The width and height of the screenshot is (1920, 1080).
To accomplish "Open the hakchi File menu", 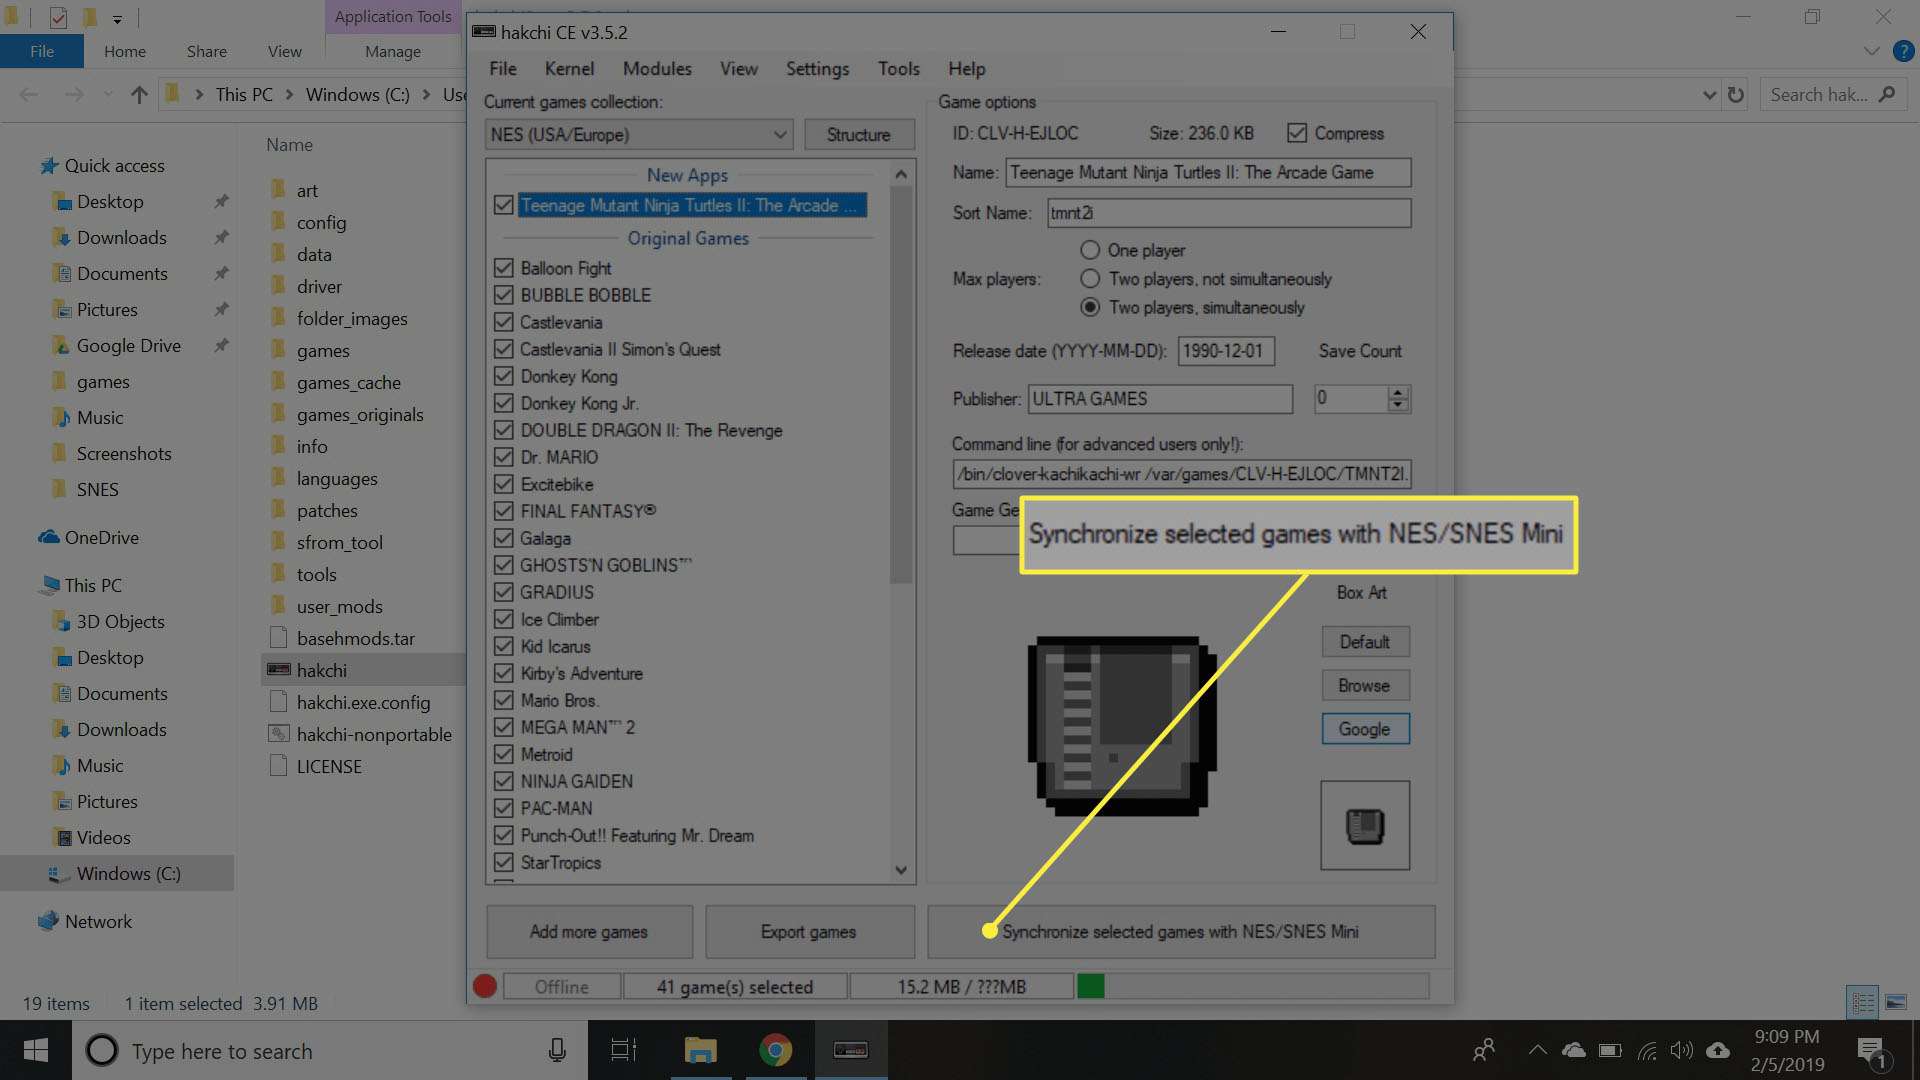I will pos(503,69).
